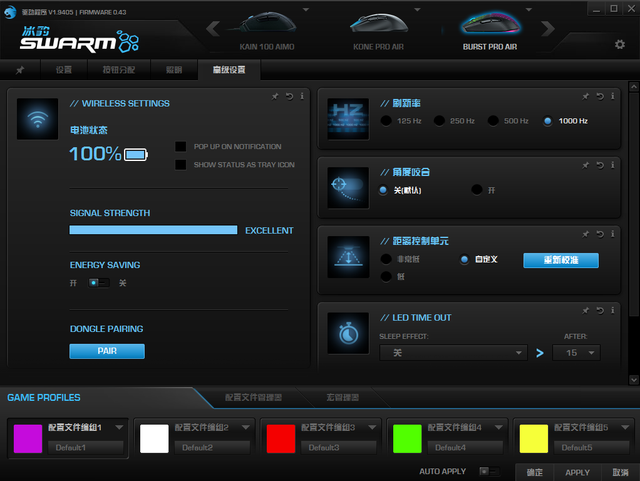Show info for 角度咬合 panel
This screenshot has width=640, height=481.
click(613, 165)
